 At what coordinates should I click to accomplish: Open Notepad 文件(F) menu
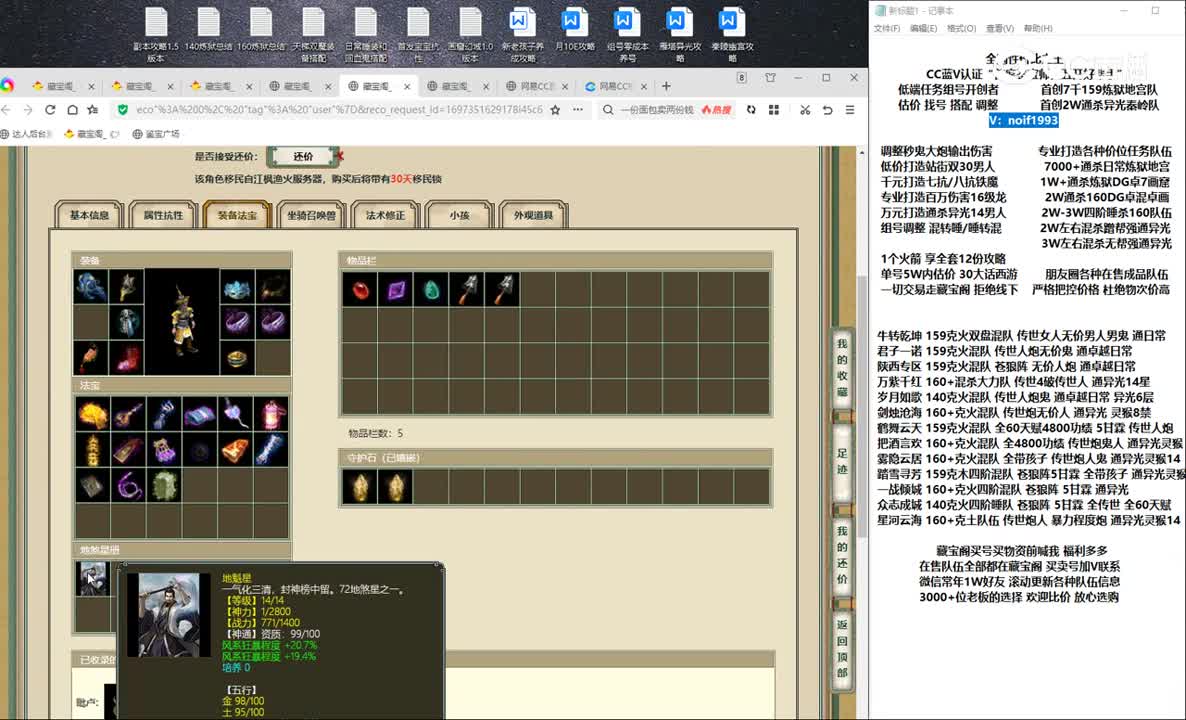coord(886,29)
